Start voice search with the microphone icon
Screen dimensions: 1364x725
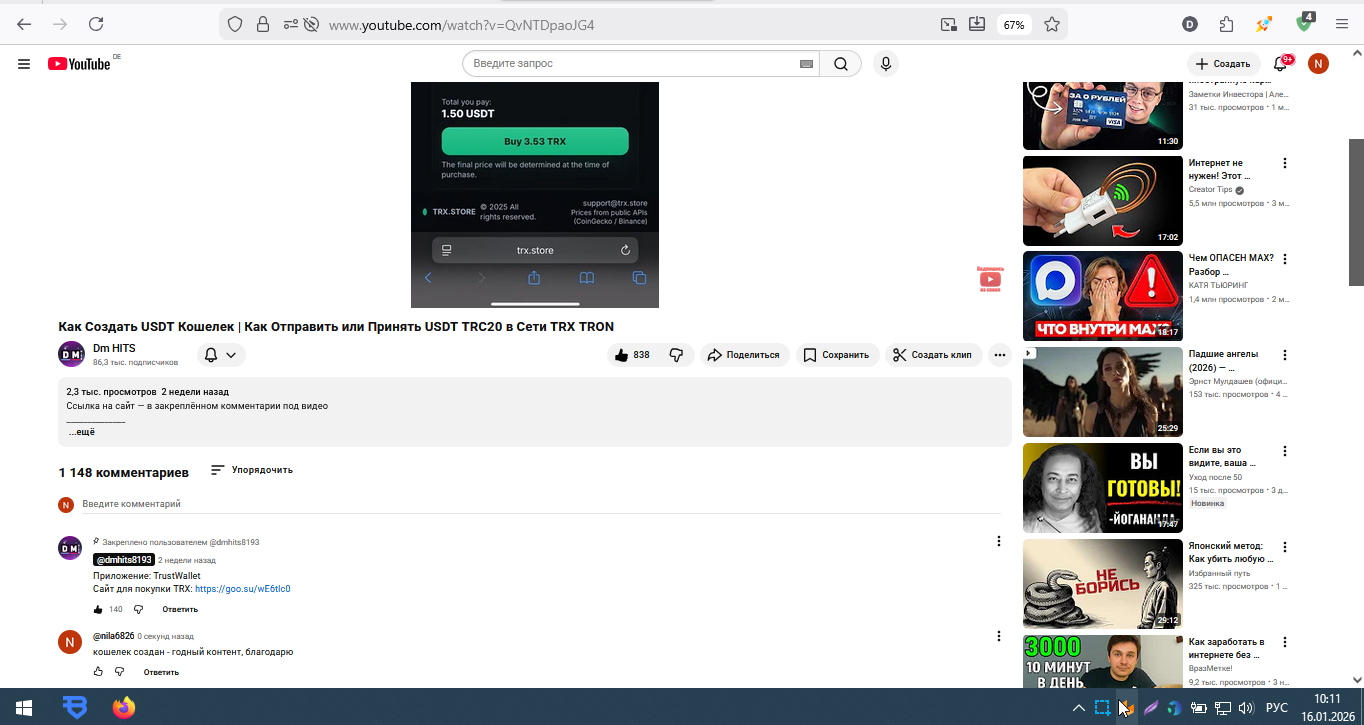click(885, 64)
